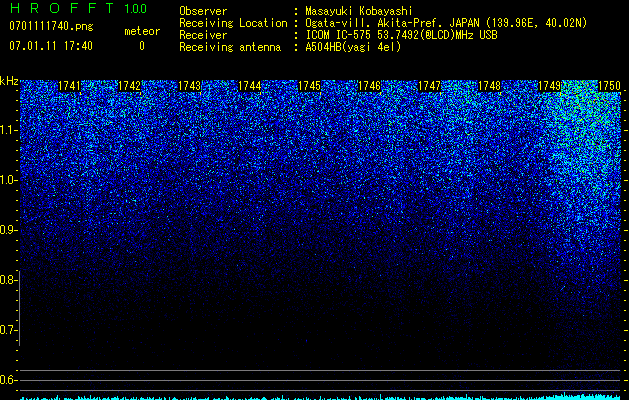Click the Receiving Location label
The width and height of the screenshot is (629, 400).
(233, 23)
